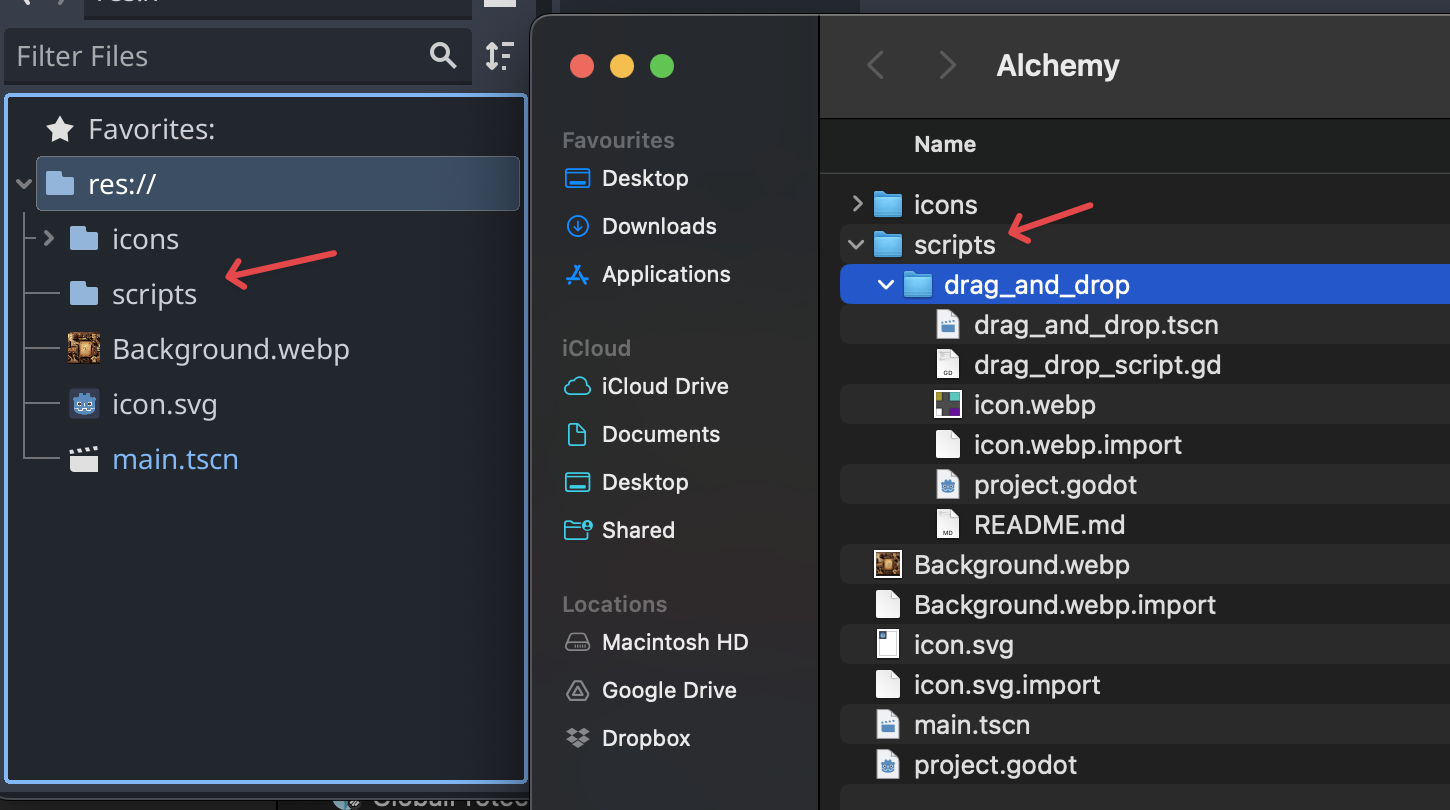Click the search magnifier in Filter Files
The width and height of the screenshot is (1450, 810).
point(443,55)
